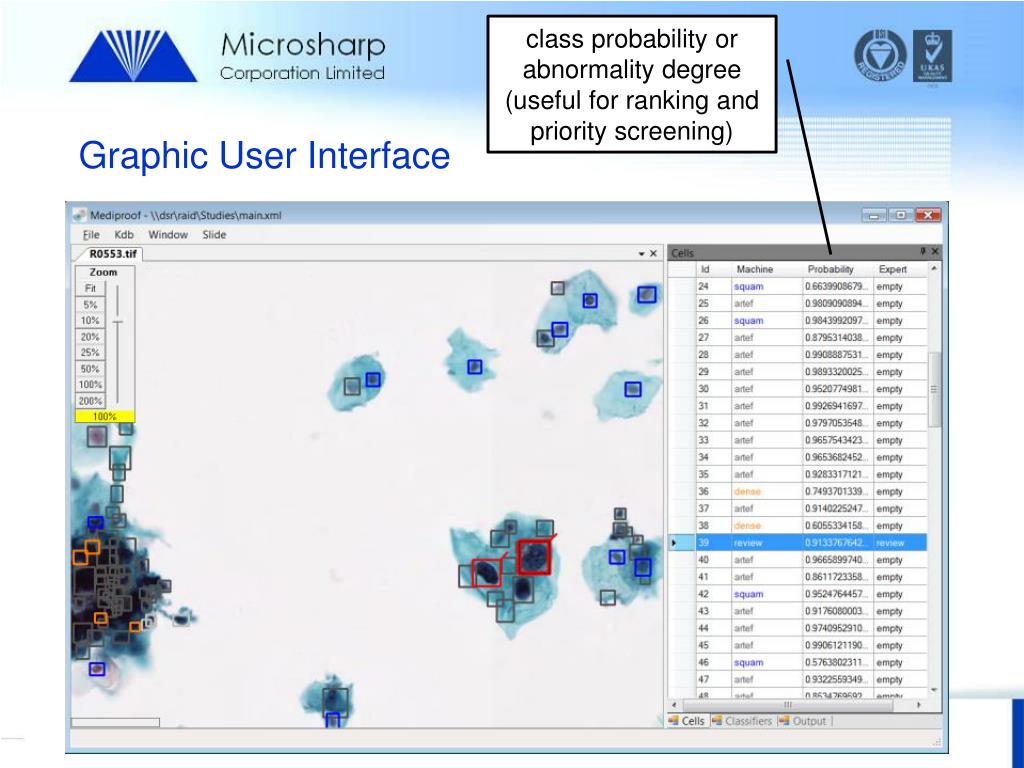Set zoom to 50%

point(90,368)
